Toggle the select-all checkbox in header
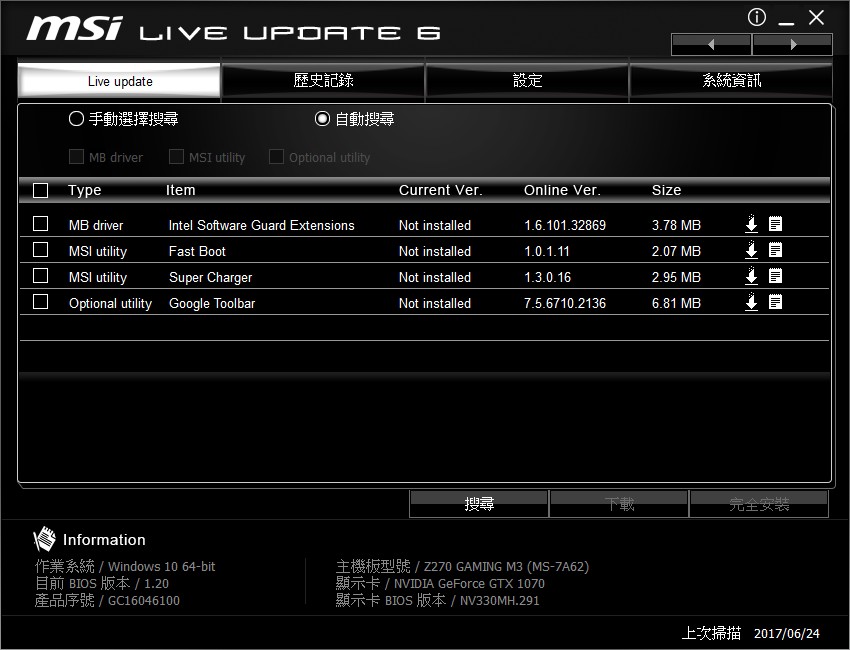Screen dimensions: 850x650 41,190
